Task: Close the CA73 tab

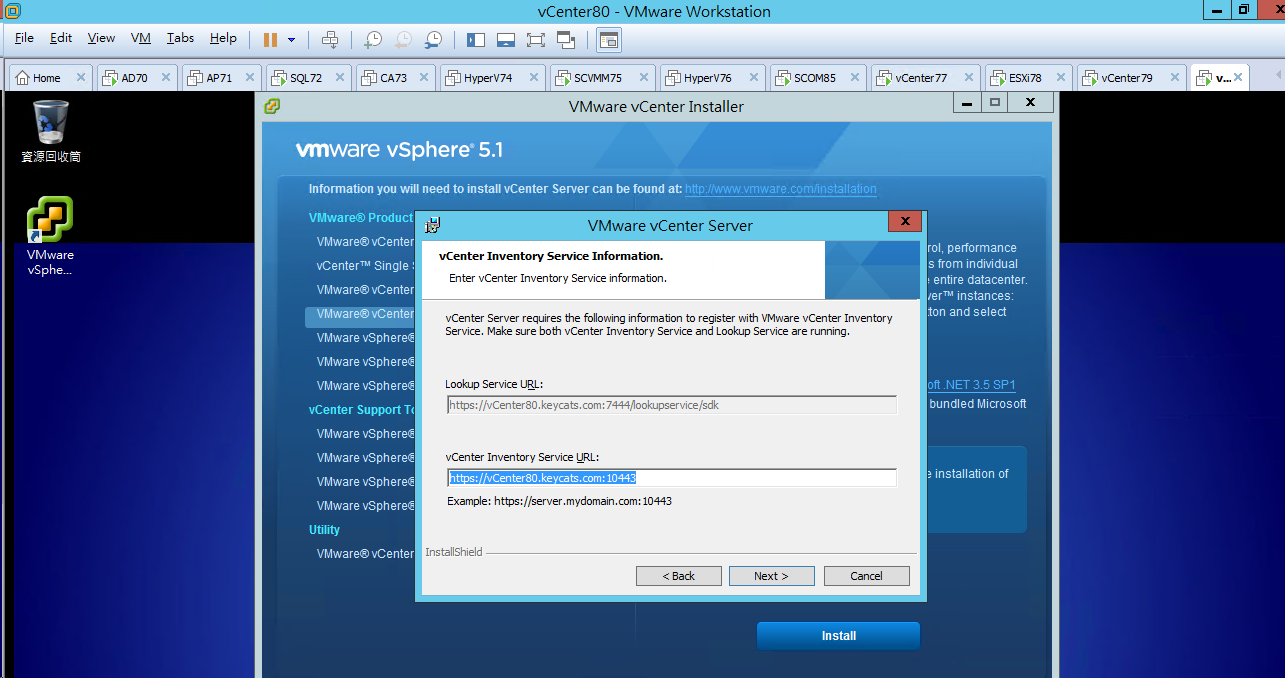Action: [x=426, y=77]
